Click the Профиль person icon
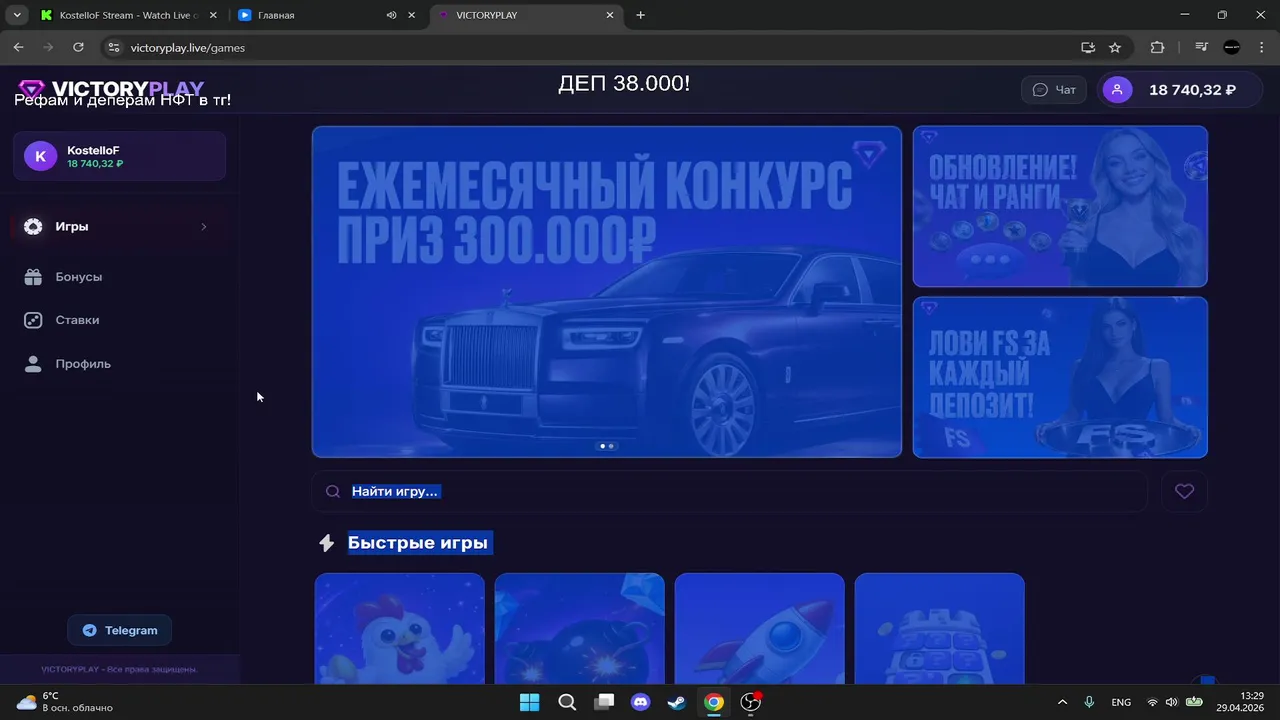This screenshot has height=720, width=1280. (x=33, y=364)
